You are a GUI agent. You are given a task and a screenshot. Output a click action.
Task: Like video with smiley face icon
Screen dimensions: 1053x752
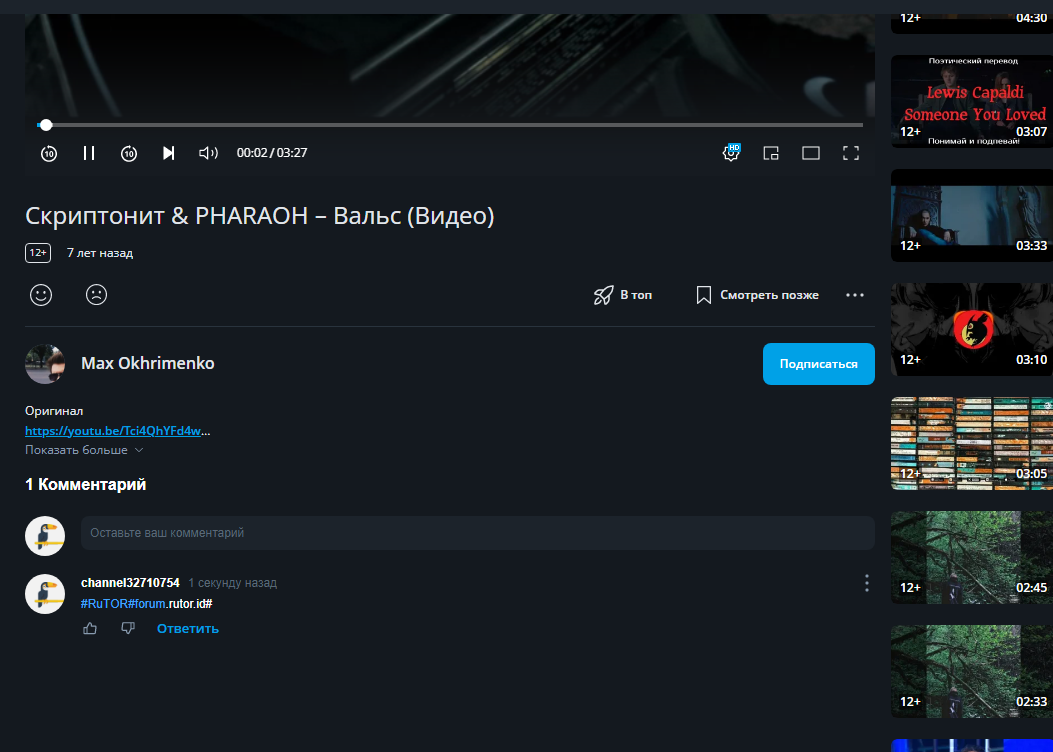[41, 295]
